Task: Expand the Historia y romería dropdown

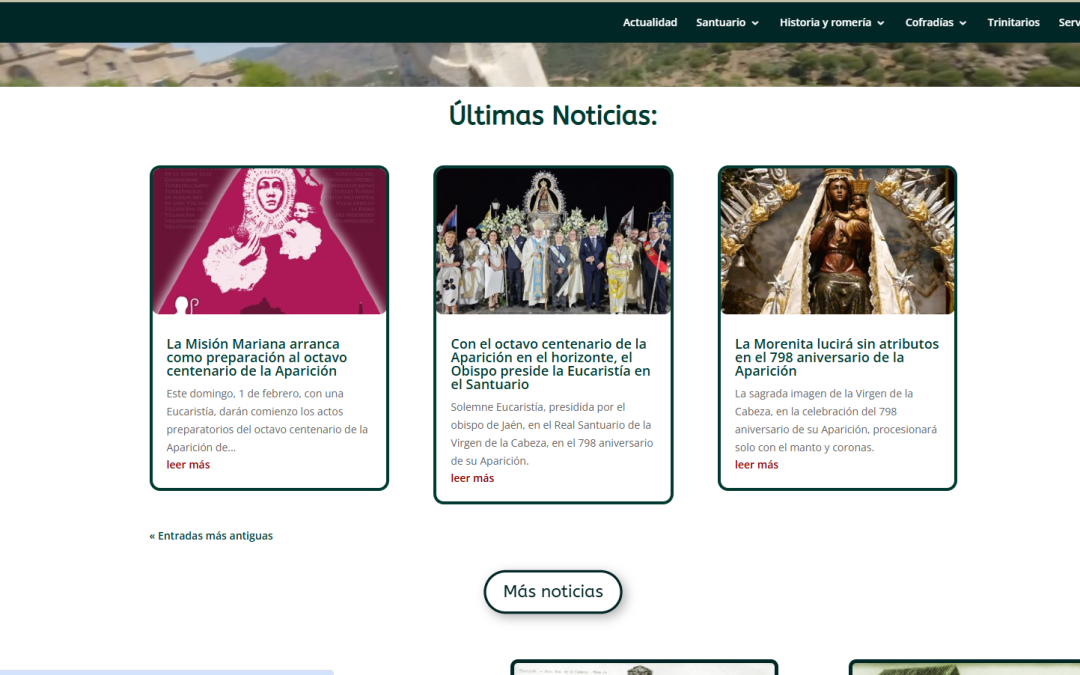Action: coord(825,22)
